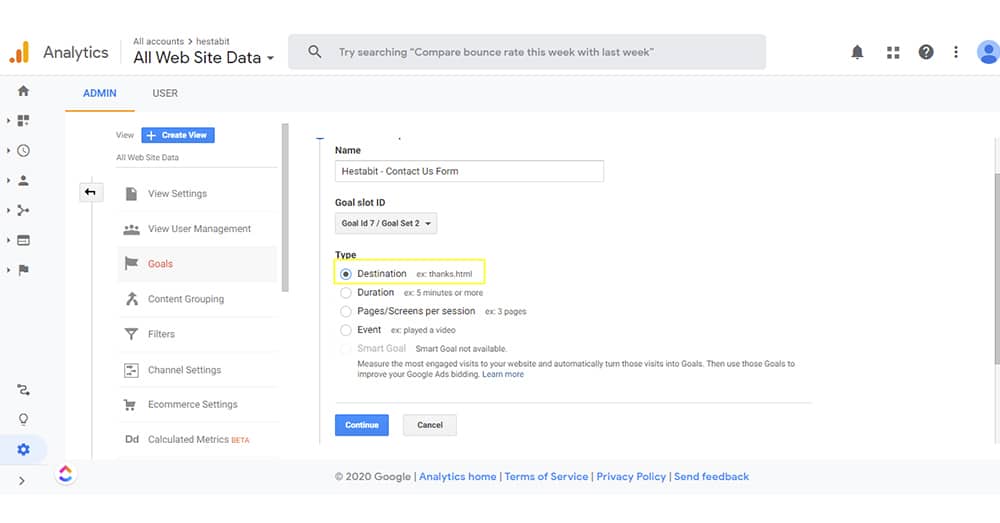The image size is (1000, 523).
Task: Click the Calculated Metrics Dd icon
Action: pos(131,439)
